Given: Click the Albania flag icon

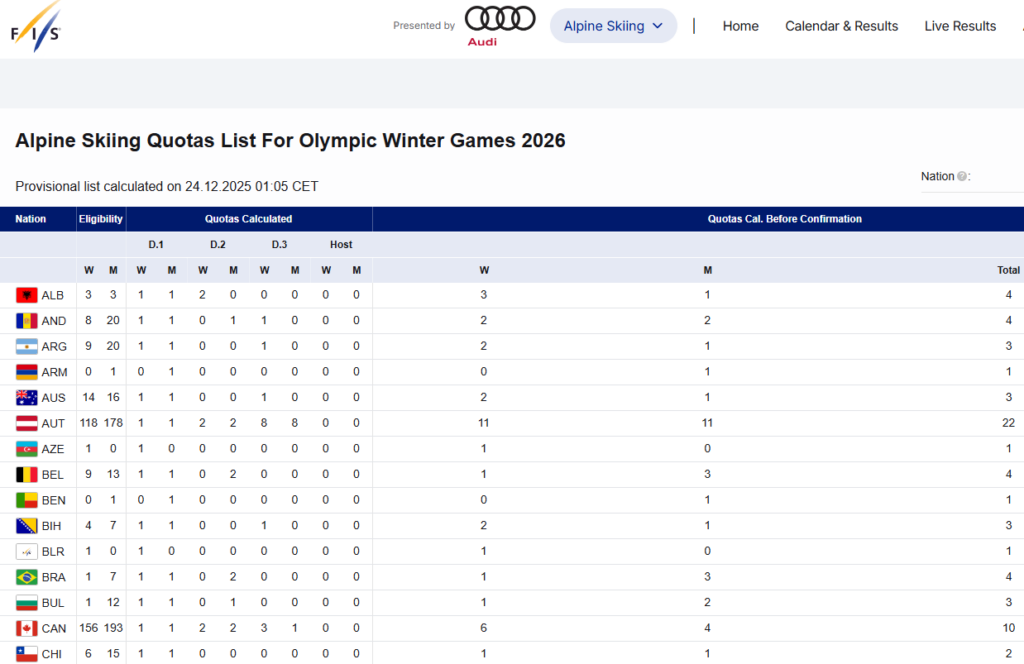Looking at the screenshot, I should (27, 295).
